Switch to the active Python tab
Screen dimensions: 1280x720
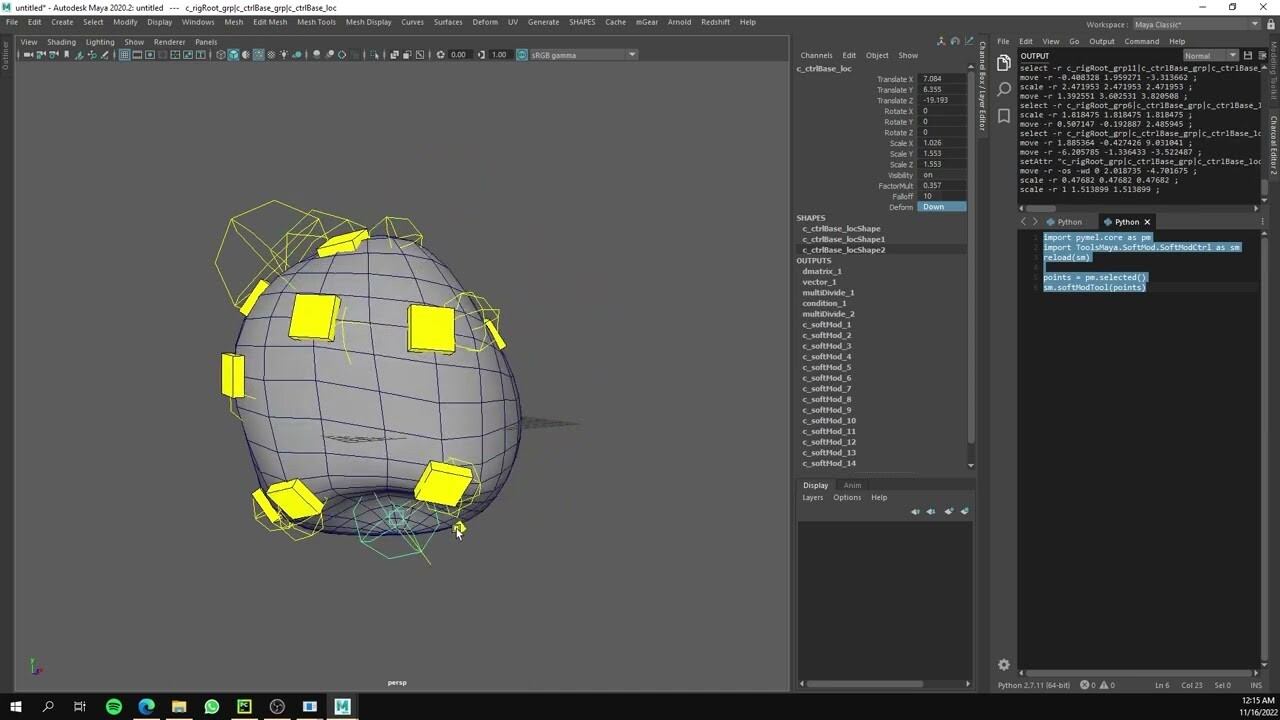pyautogui.click(x=1126, y=221)
